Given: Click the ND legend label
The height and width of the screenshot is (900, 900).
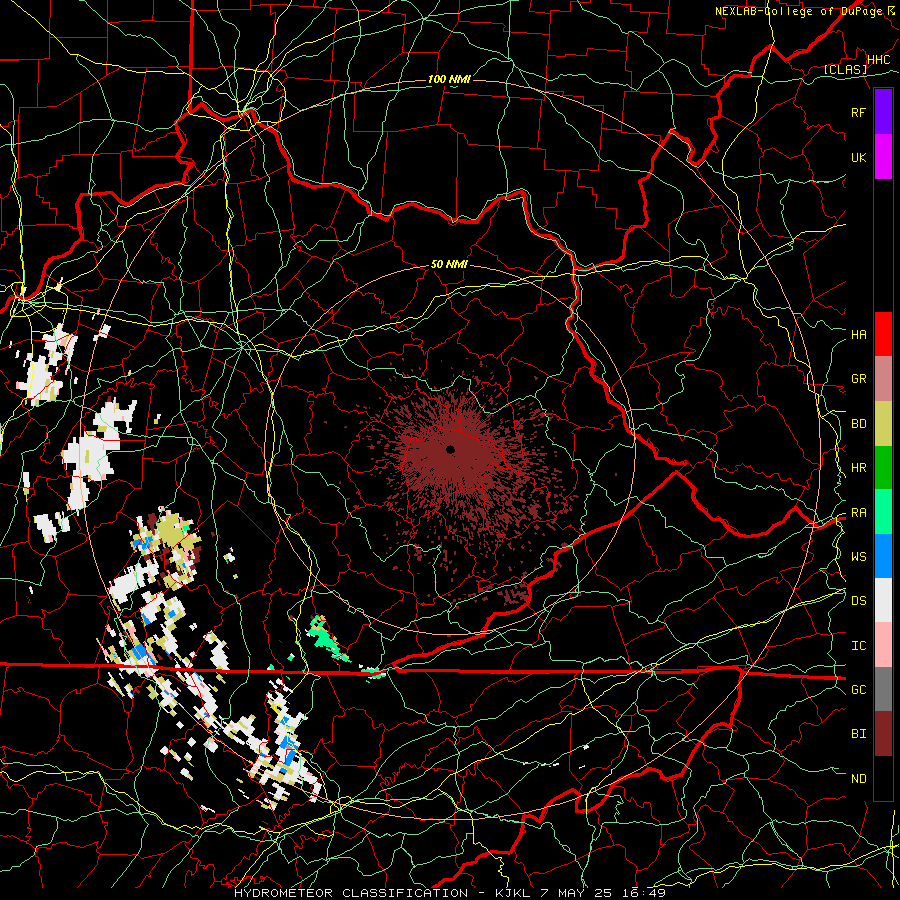Looking at the screenshot, I should tap(858, 779).
